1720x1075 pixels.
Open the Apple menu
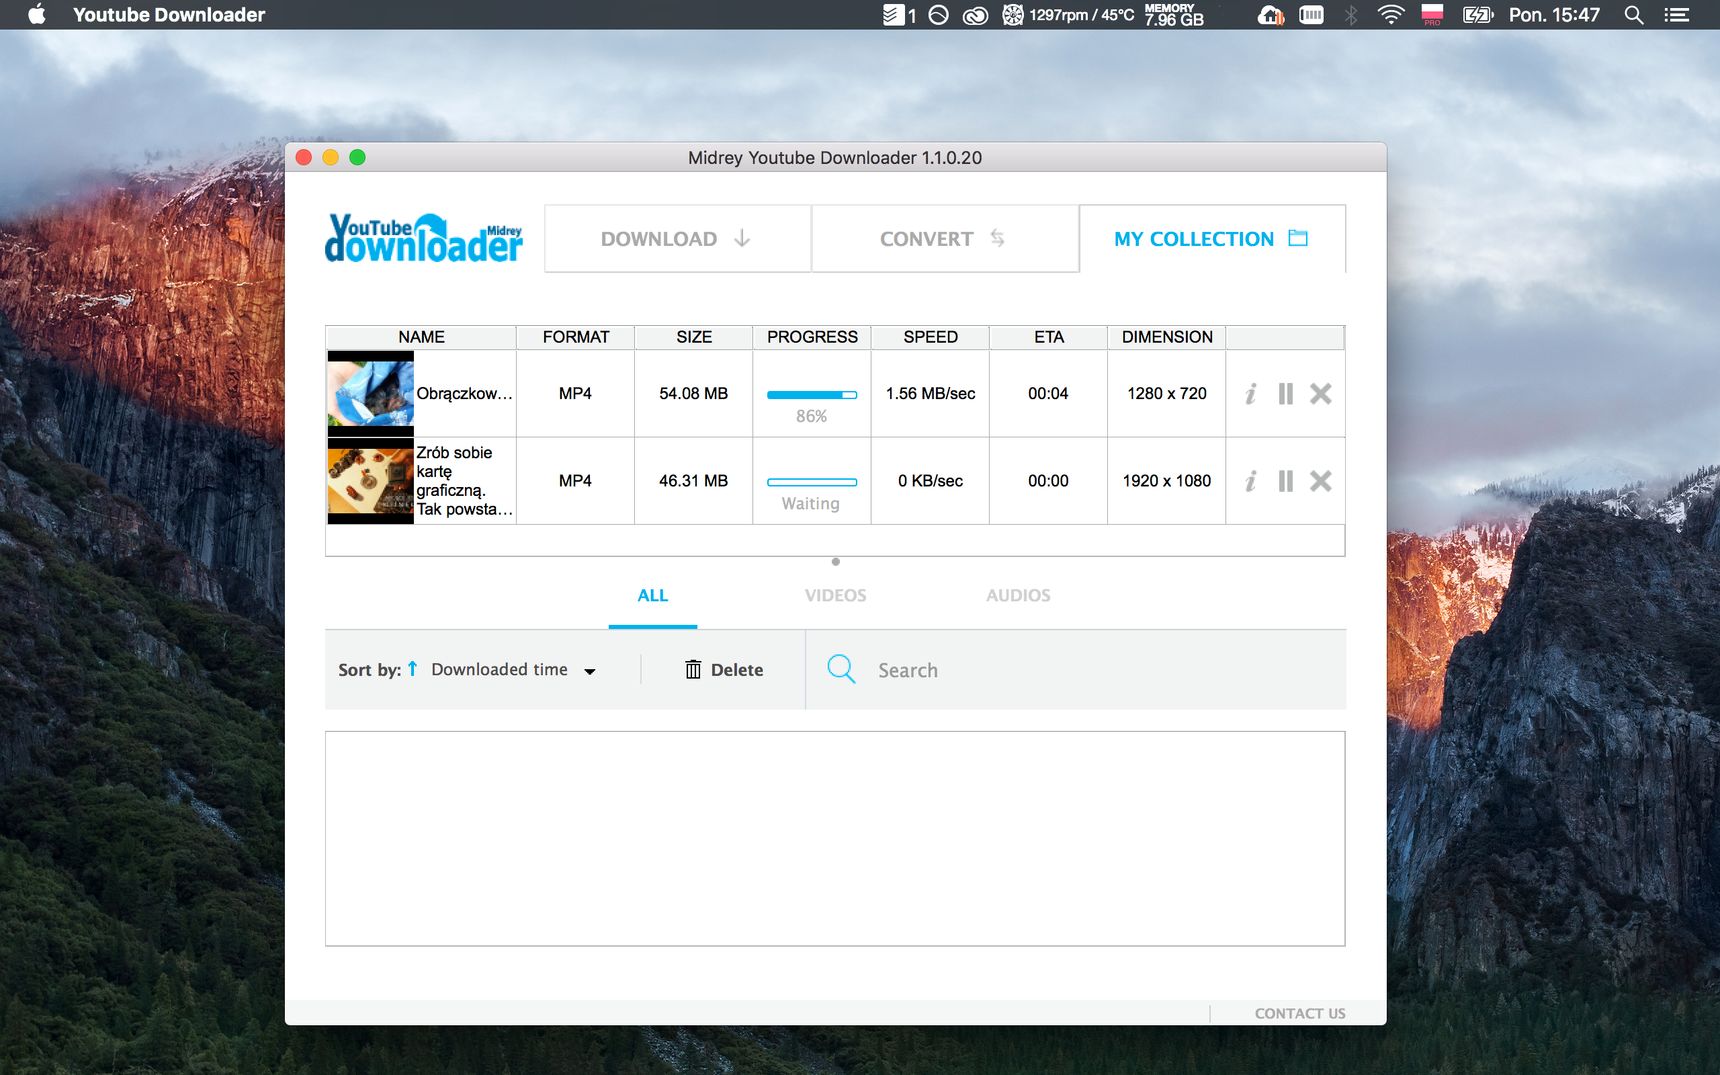click(x=37, y=15)
